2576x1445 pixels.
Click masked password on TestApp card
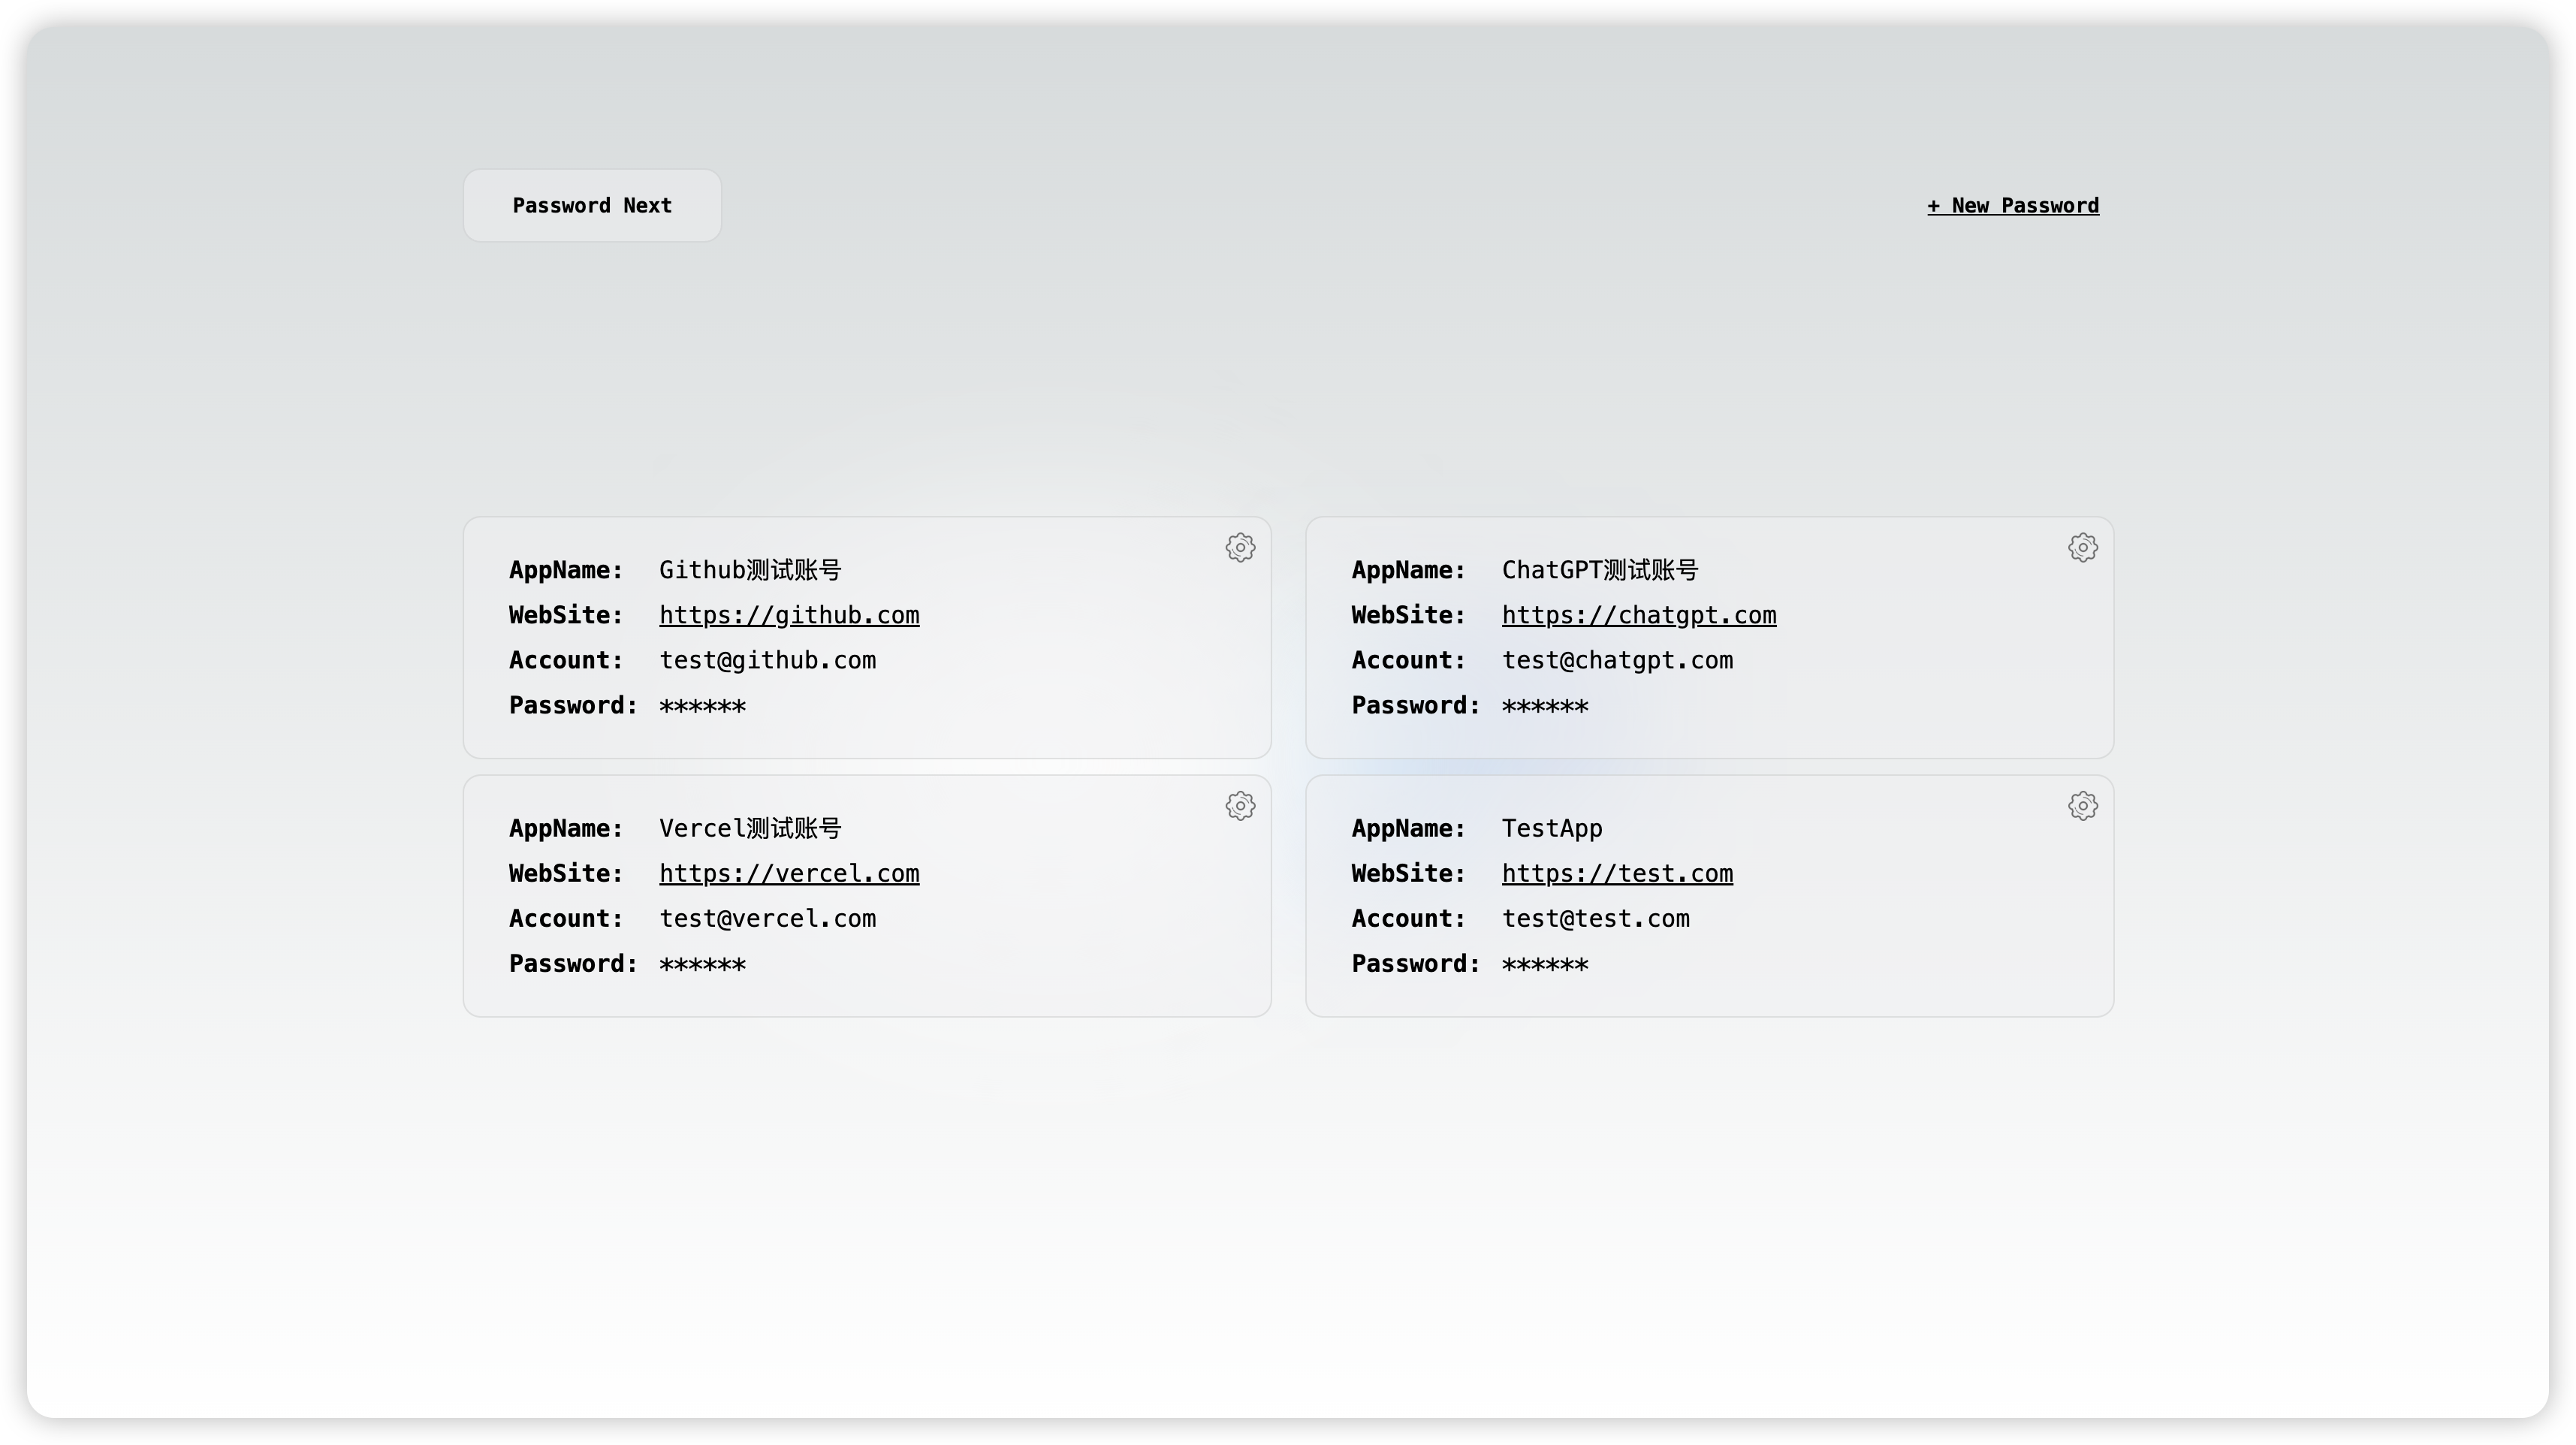pyautogui.click(x=1544, y=964)
